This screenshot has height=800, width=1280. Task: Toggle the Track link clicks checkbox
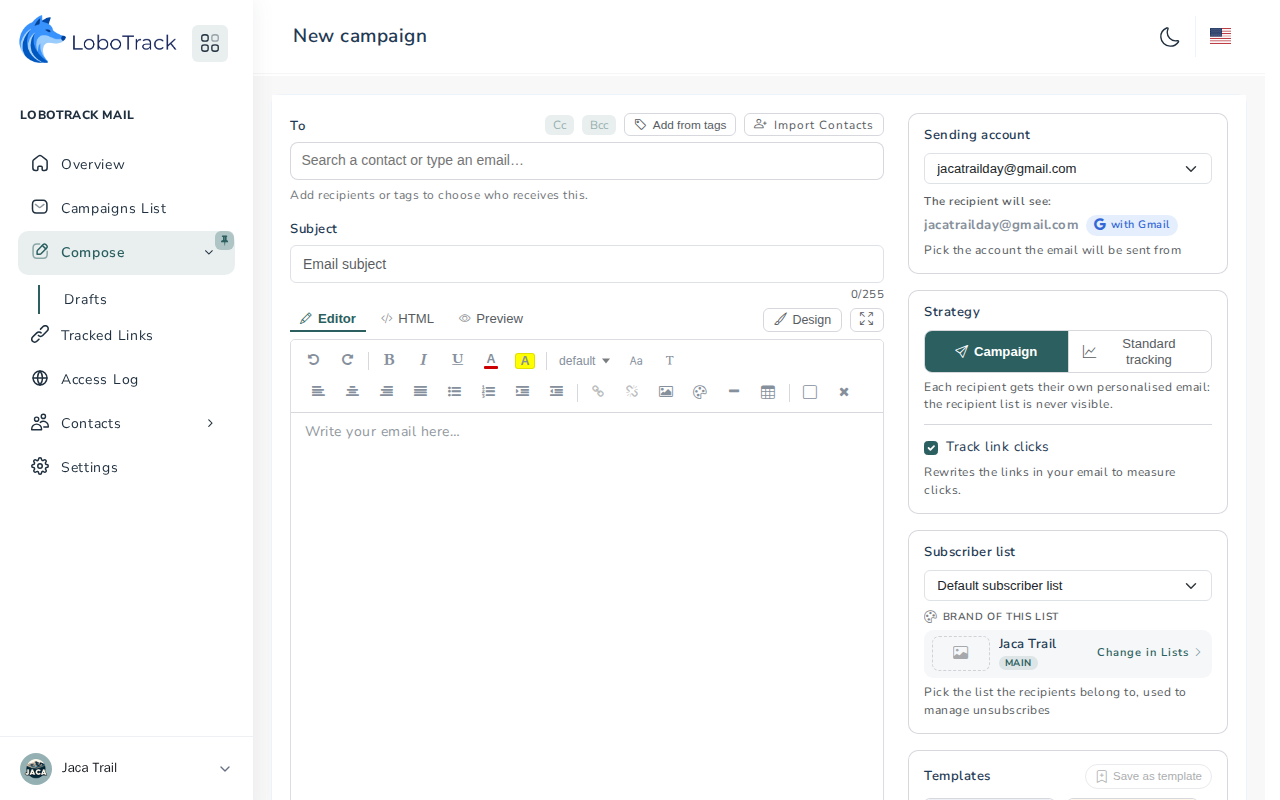pyautogui.click(x=931, y=447)
